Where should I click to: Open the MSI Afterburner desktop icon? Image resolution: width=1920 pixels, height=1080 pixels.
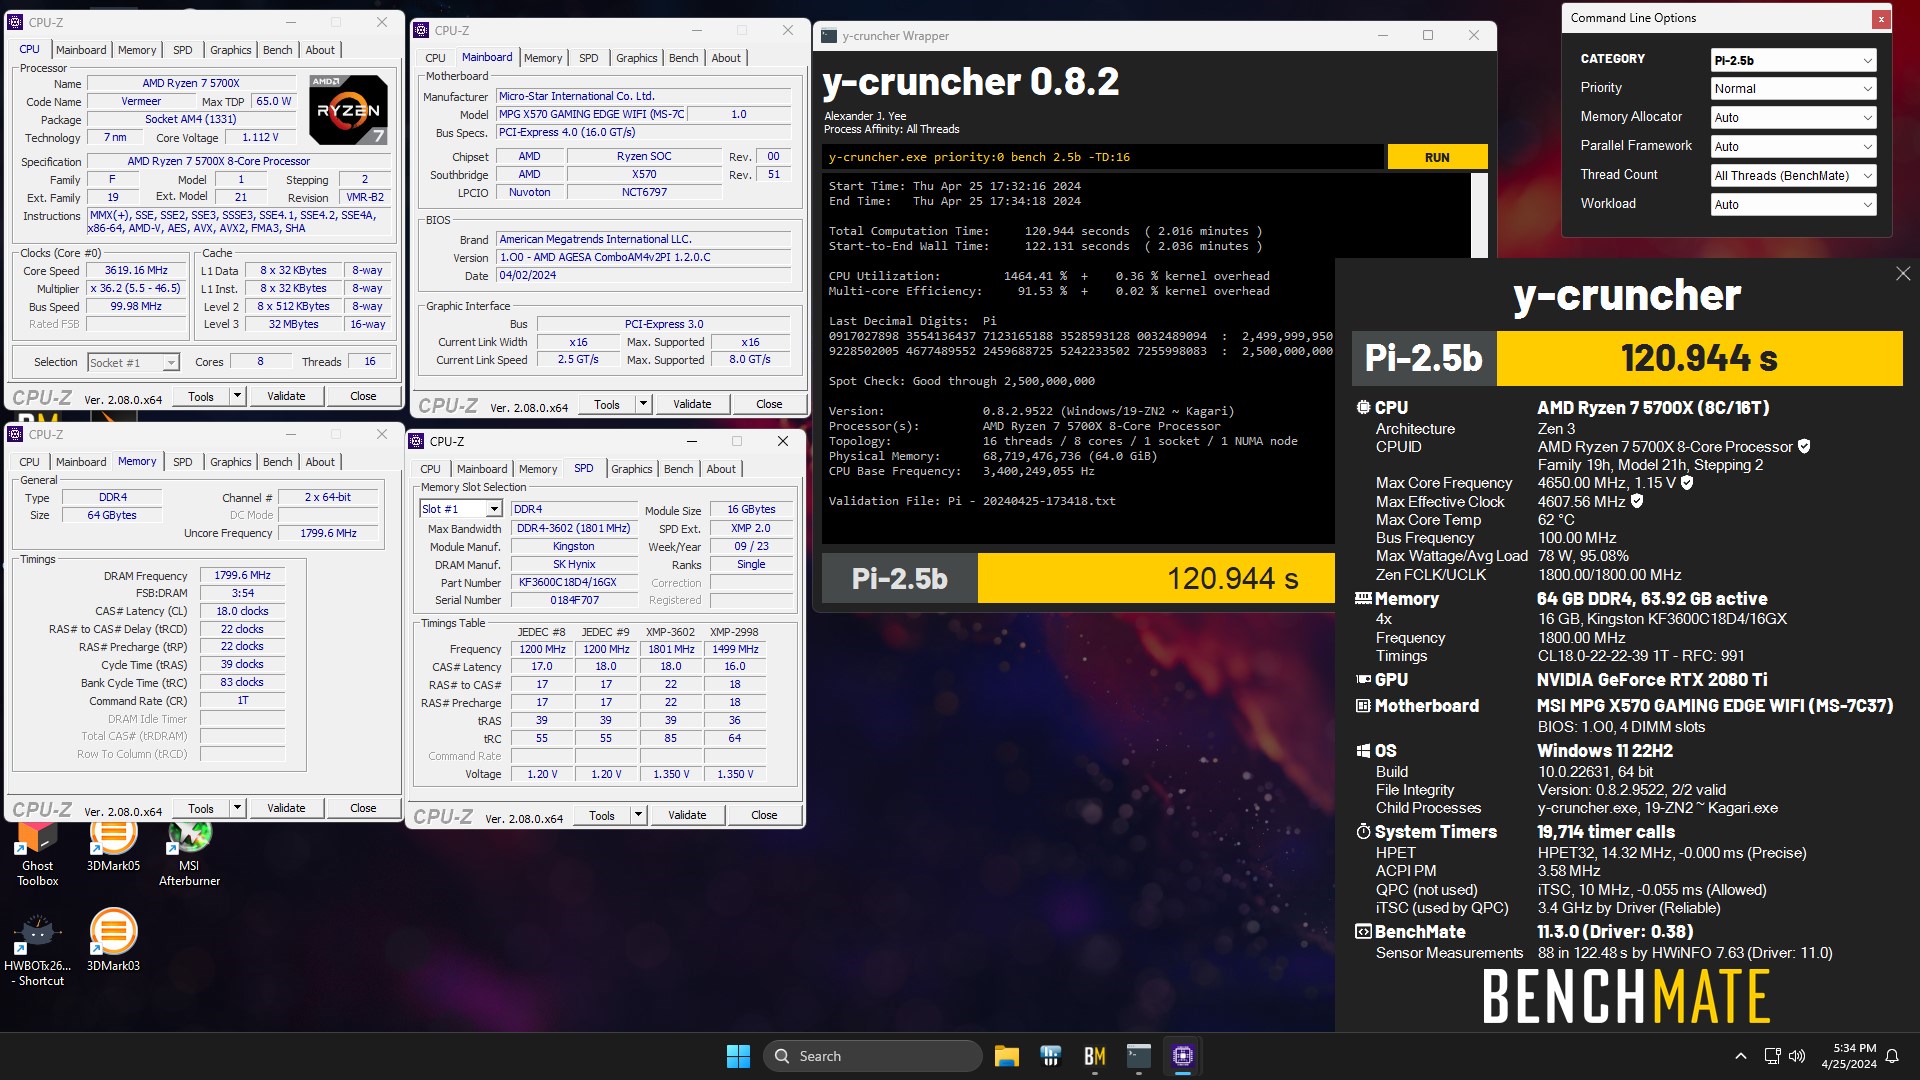(189, 850)
